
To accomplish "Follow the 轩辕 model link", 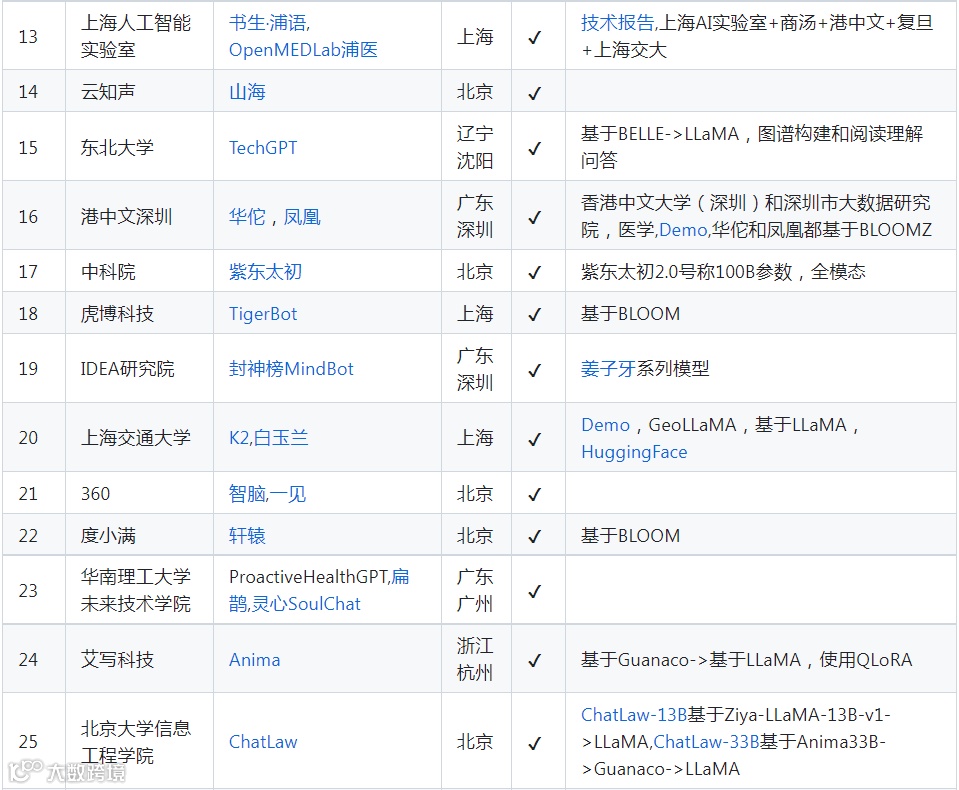I will pyautogui.click(x=247, y=536).
